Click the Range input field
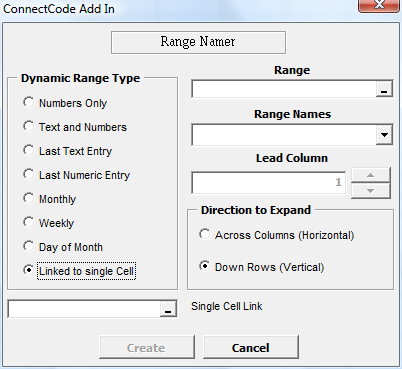This screenshot has width=402, height=369. tap(284, 89)
